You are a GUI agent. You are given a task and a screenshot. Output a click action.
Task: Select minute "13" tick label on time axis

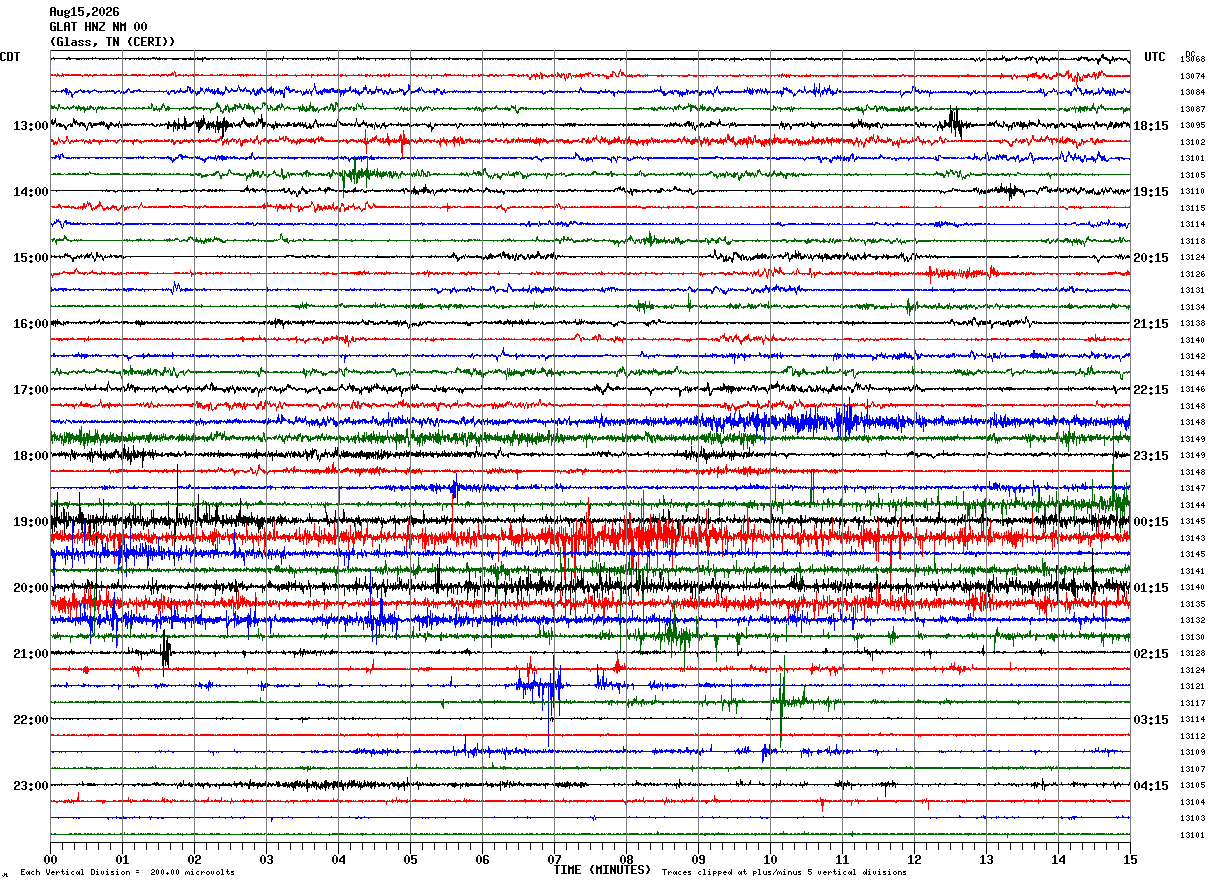[x=986, y=860]
